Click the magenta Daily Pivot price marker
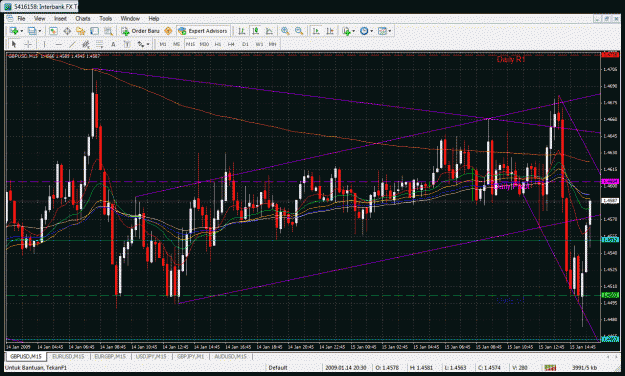This screenshot has width=625, height=376. (x=610, y=181)
